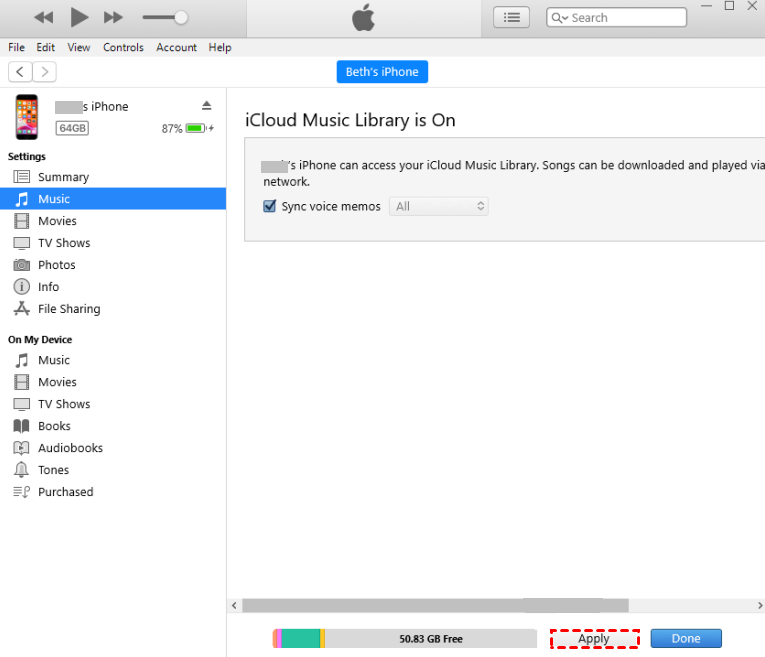The height and width of the screenshot is (657, 765).
Task: Click the Summary list icon
Action: [21, 177]
